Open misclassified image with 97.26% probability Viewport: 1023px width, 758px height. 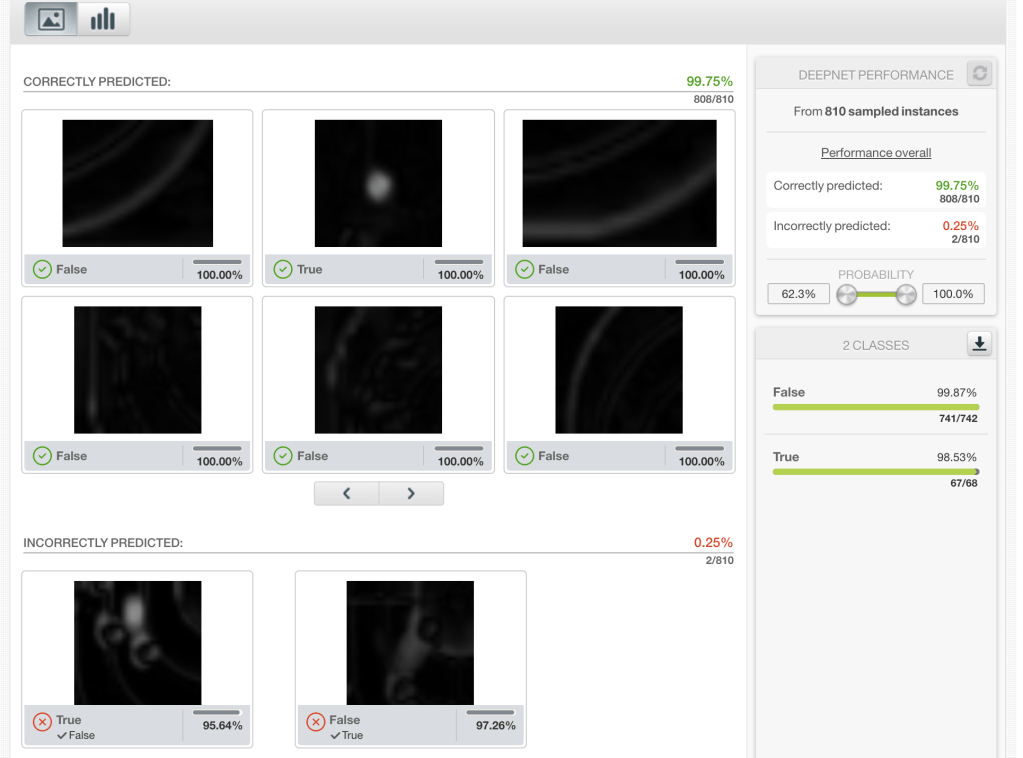click(410, 643)
